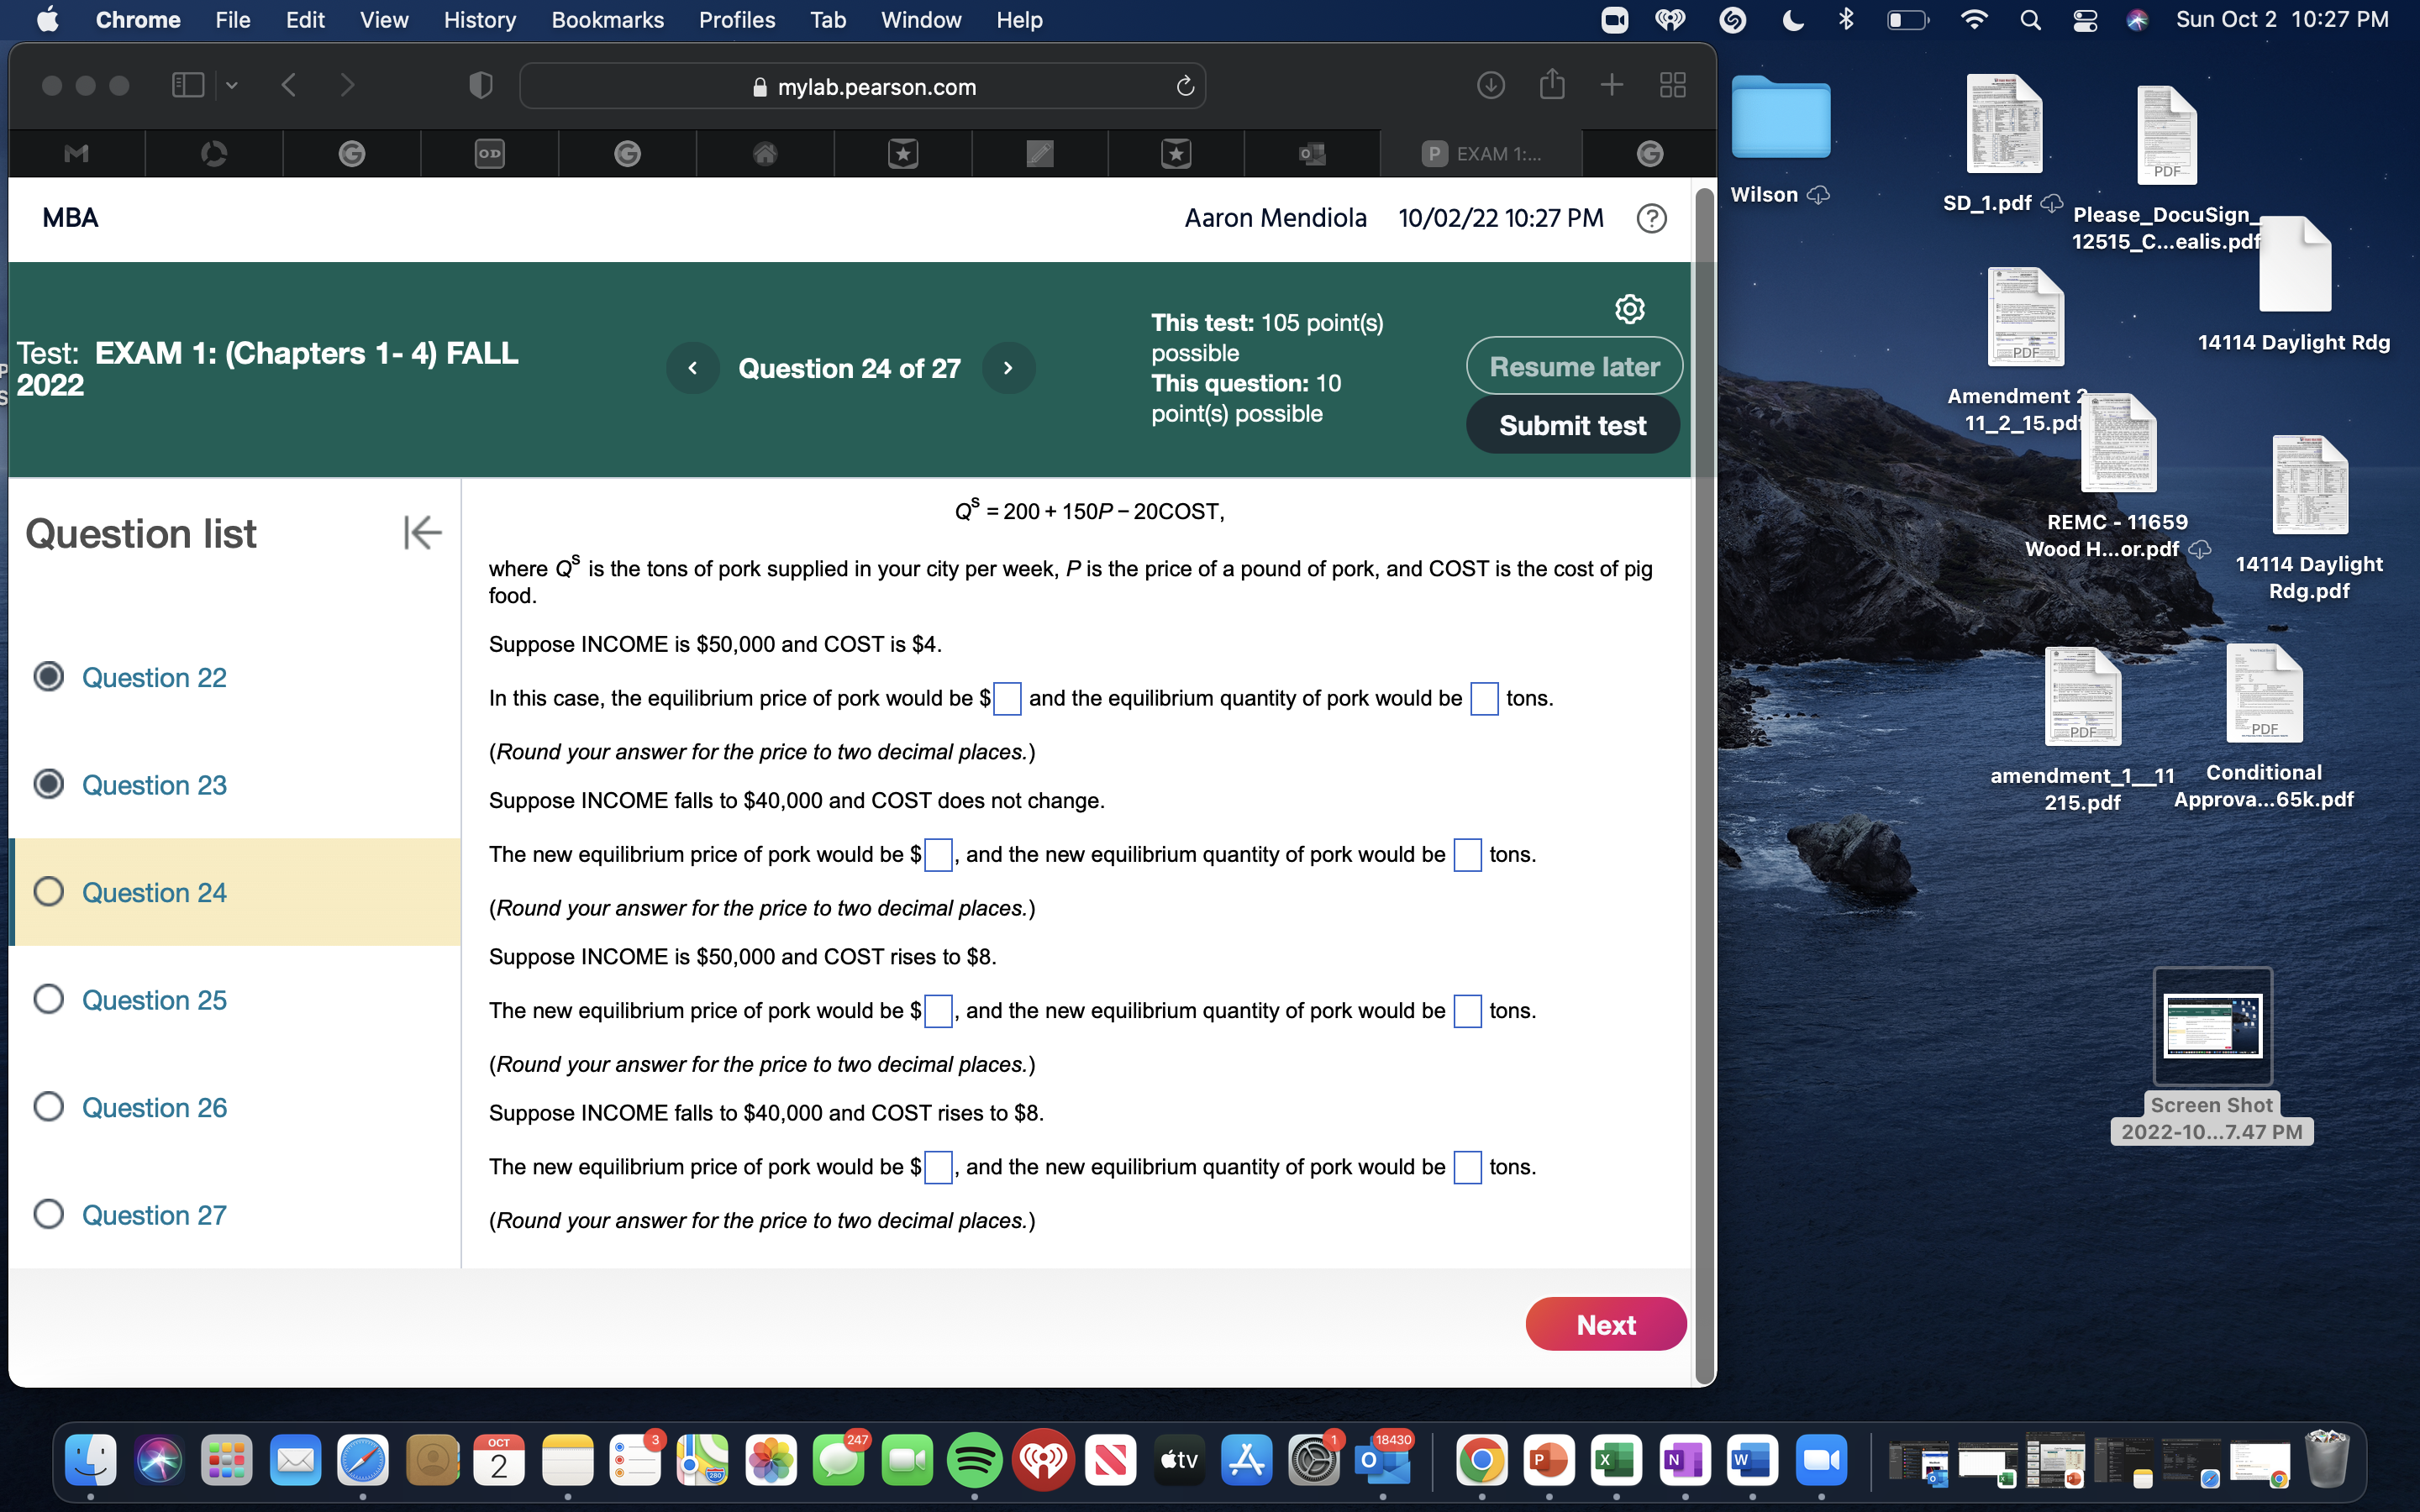Click the red Next button

pyautogui.click(x=1605, y=1324)
